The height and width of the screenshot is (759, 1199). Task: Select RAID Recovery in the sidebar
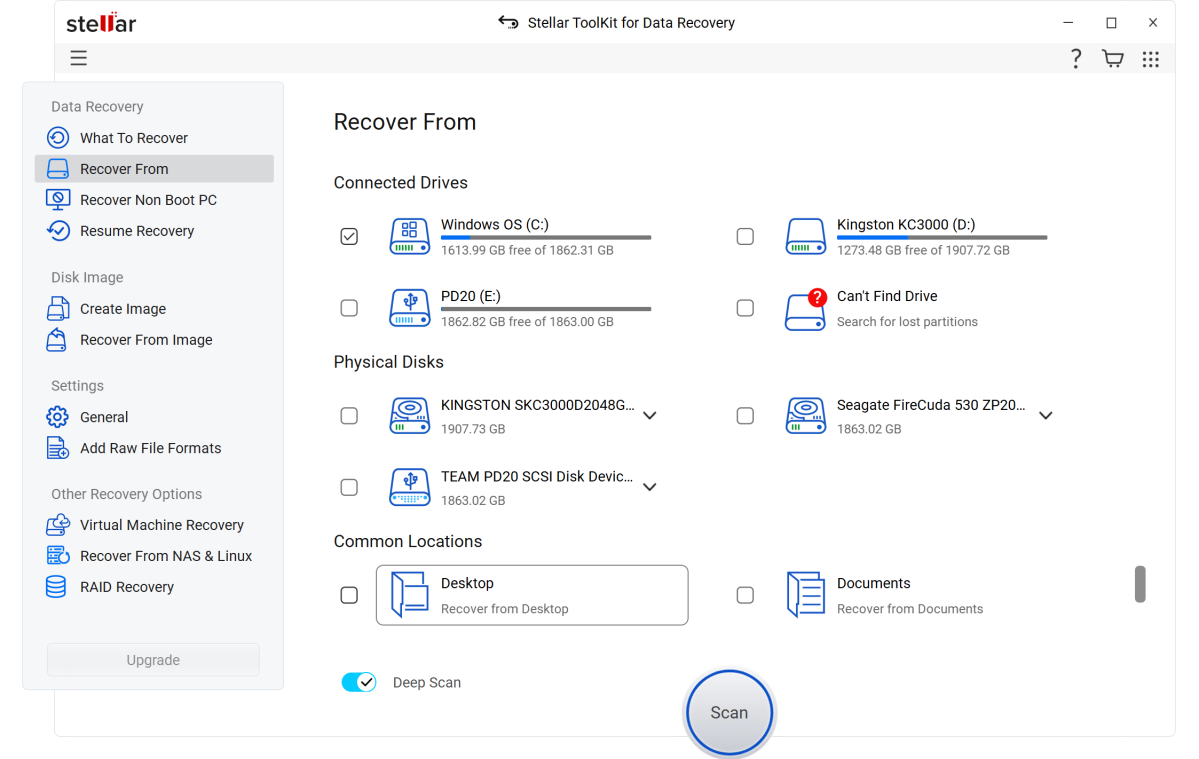tap(127, 587)
